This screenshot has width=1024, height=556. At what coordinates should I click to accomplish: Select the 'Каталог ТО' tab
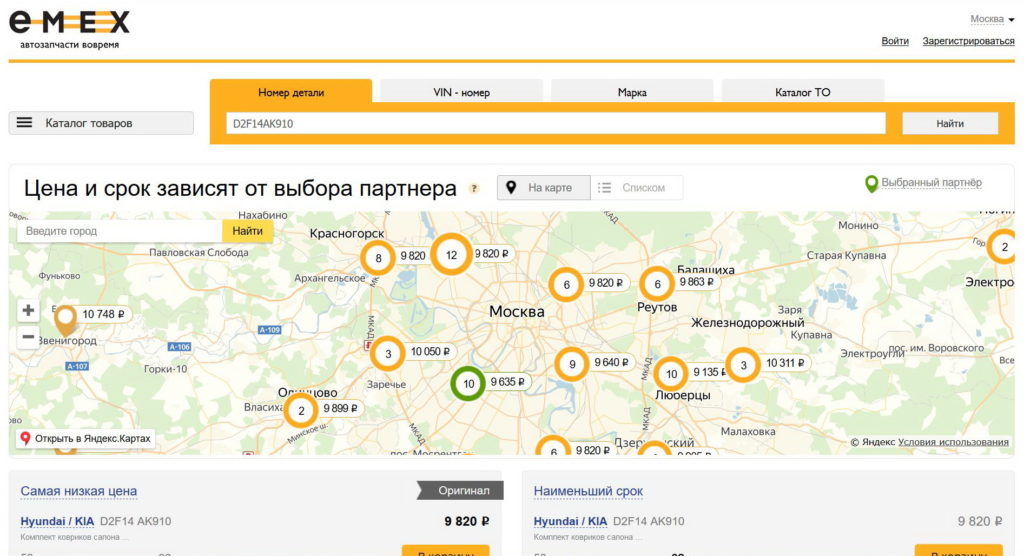(802, 92)
